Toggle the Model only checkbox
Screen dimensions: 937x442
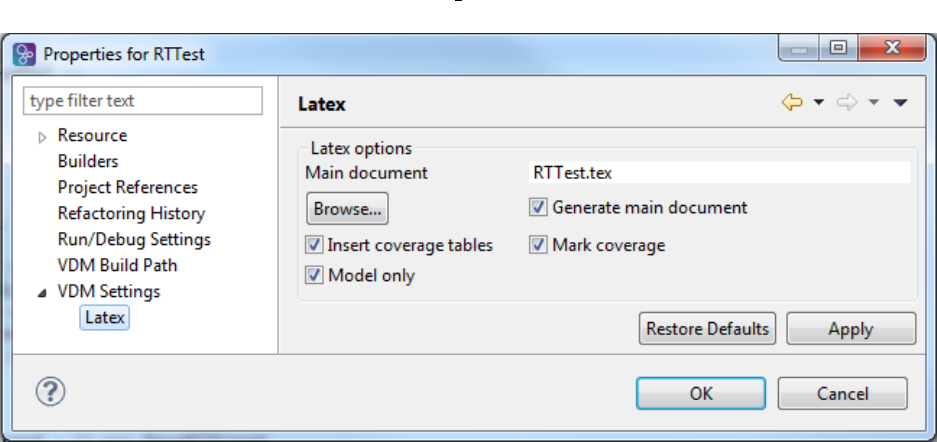click(314, 275)
